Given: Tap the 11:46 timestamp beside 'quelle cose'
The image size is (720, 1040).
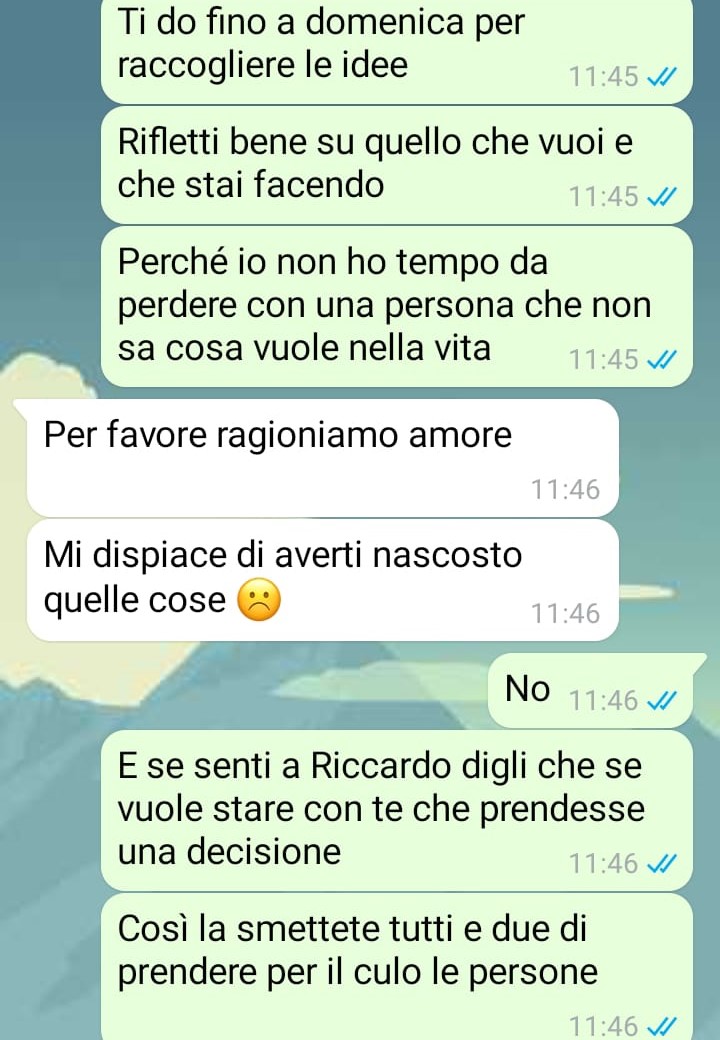Looking at the screenshot, I should point(566,614).
